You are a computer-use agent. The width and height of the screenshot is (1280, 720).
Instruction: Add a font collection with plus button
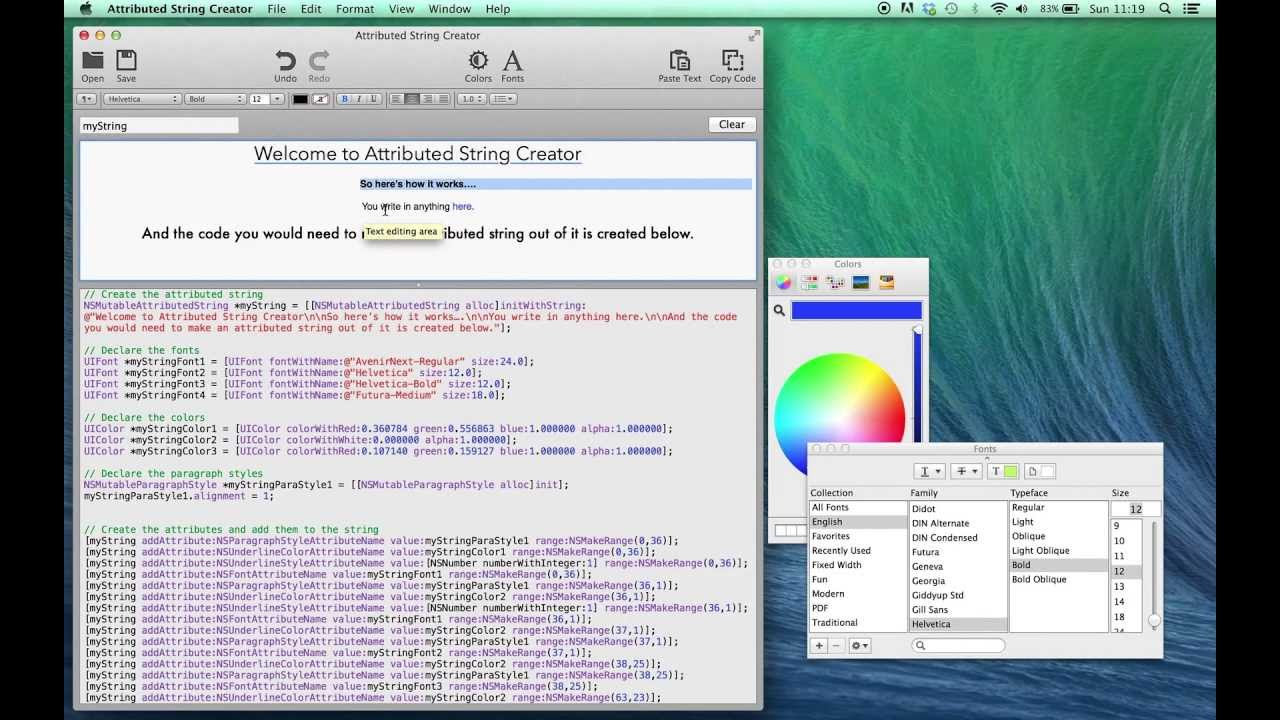[819, 646]
